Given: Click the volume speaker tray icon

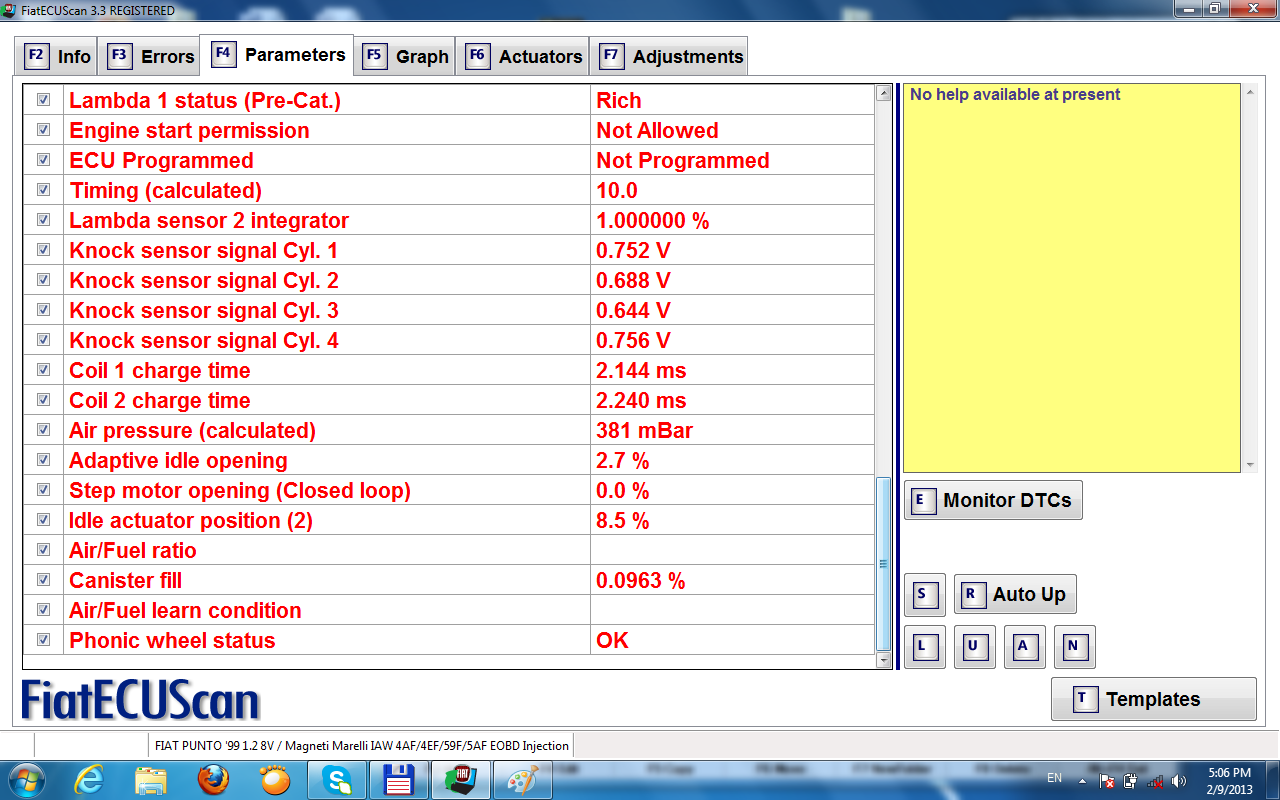Looking at the screenshot, I should pos(1179,781).
